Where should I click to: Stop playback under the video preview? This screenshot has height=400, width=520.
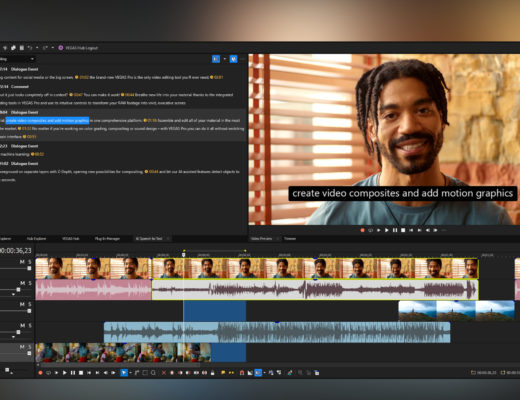tap(403, 230)
